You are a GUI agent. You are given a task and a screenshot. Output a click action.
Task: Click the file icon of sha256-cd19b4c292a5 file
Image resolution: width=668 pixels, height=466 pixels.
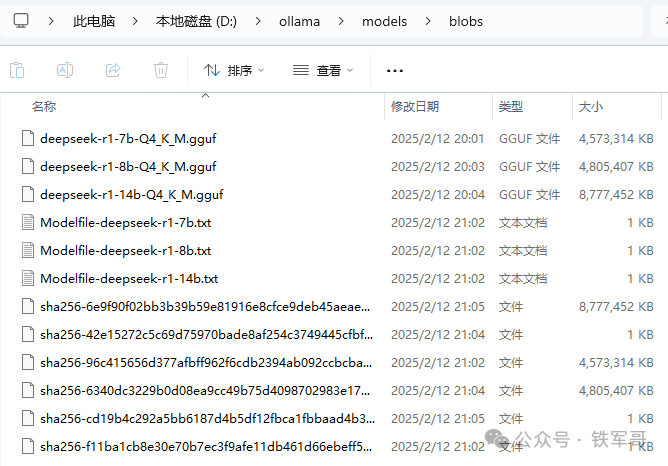click(x=28, y=419)
